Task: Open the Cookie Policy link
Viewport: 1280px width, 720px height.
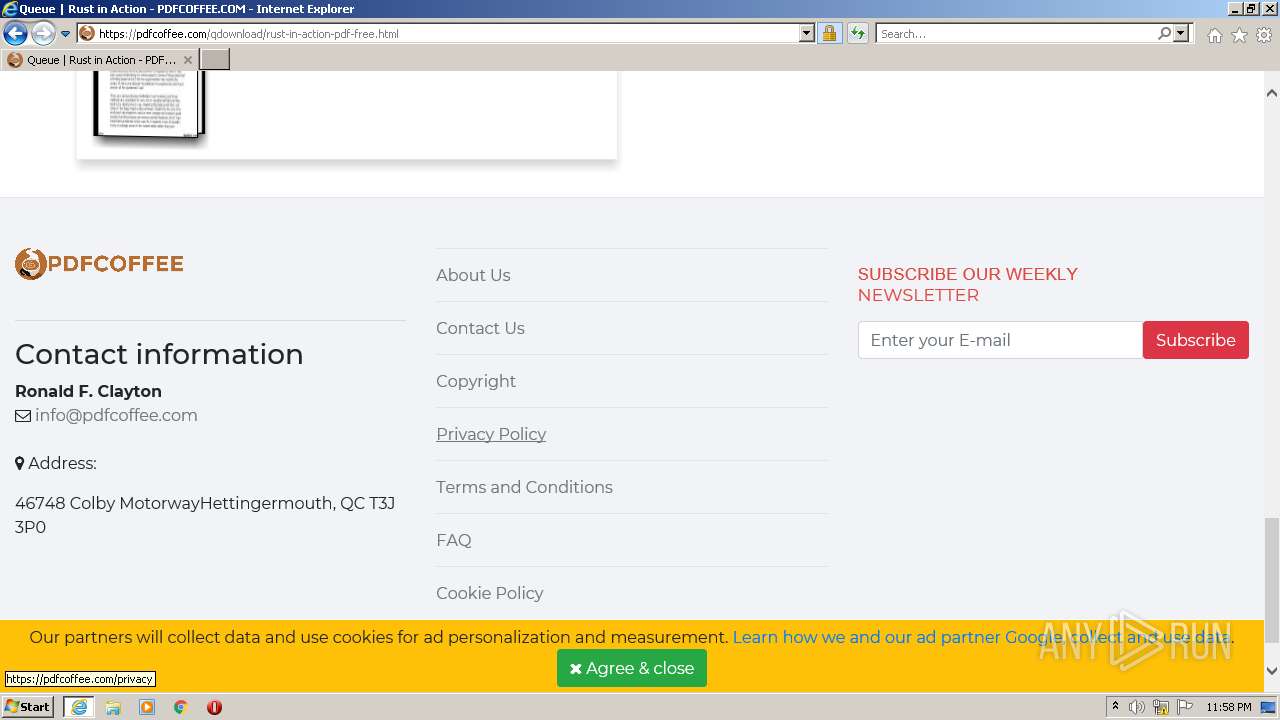Action: pos(489,593)
